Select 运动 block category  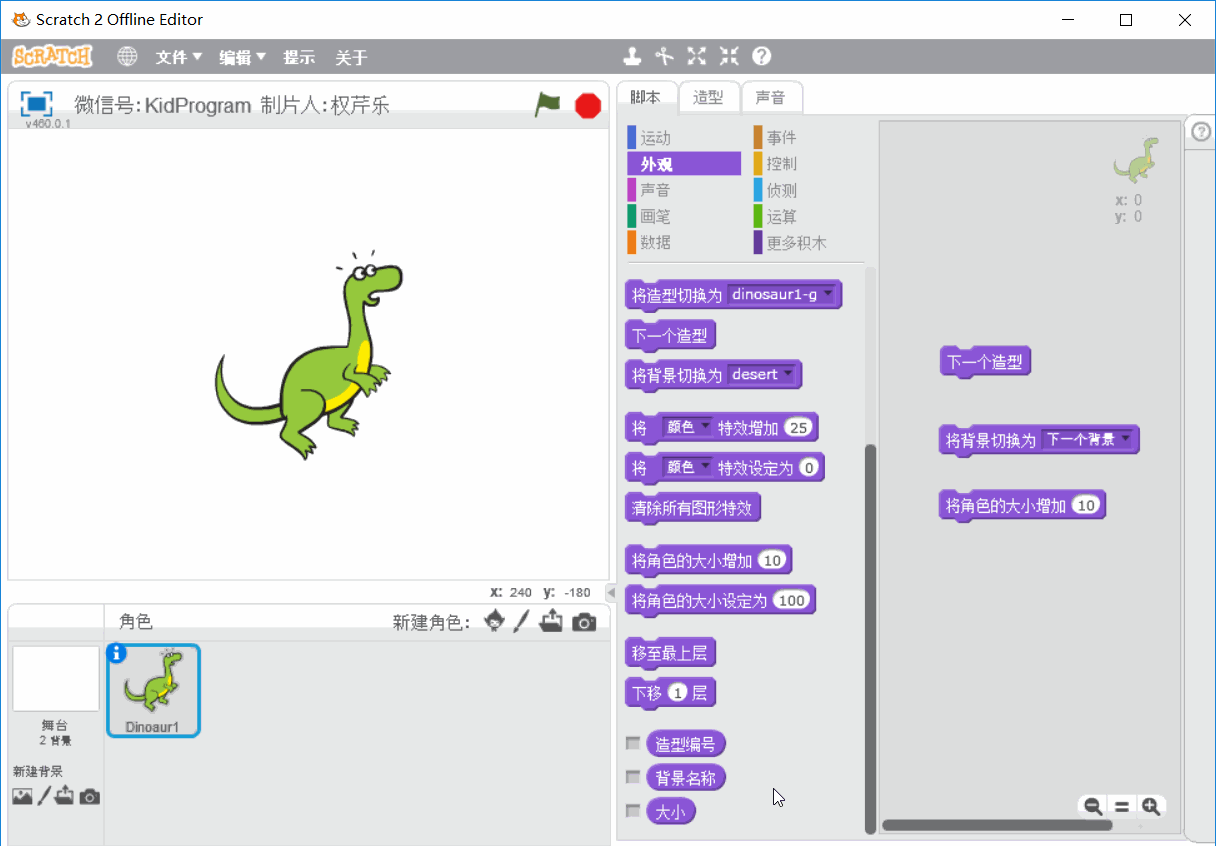click(x=684, y=138)
